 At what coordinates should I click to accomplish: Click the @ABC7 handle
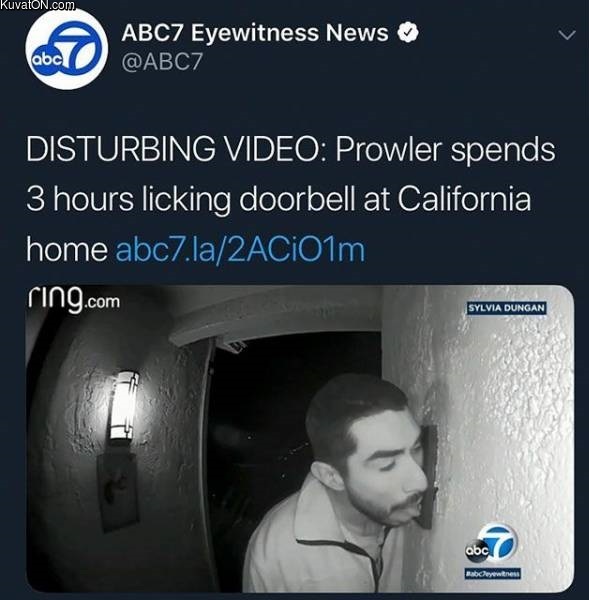[x=162, y=62]
